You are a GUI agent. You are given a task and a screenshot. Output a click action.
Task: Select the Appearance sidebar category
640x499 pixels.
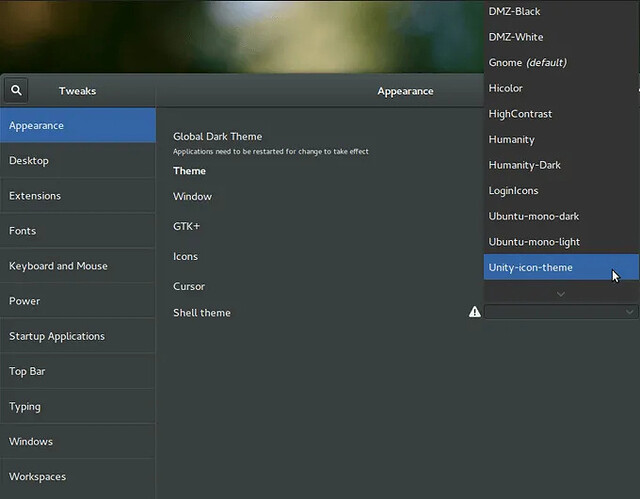click(x=78, y=126)
